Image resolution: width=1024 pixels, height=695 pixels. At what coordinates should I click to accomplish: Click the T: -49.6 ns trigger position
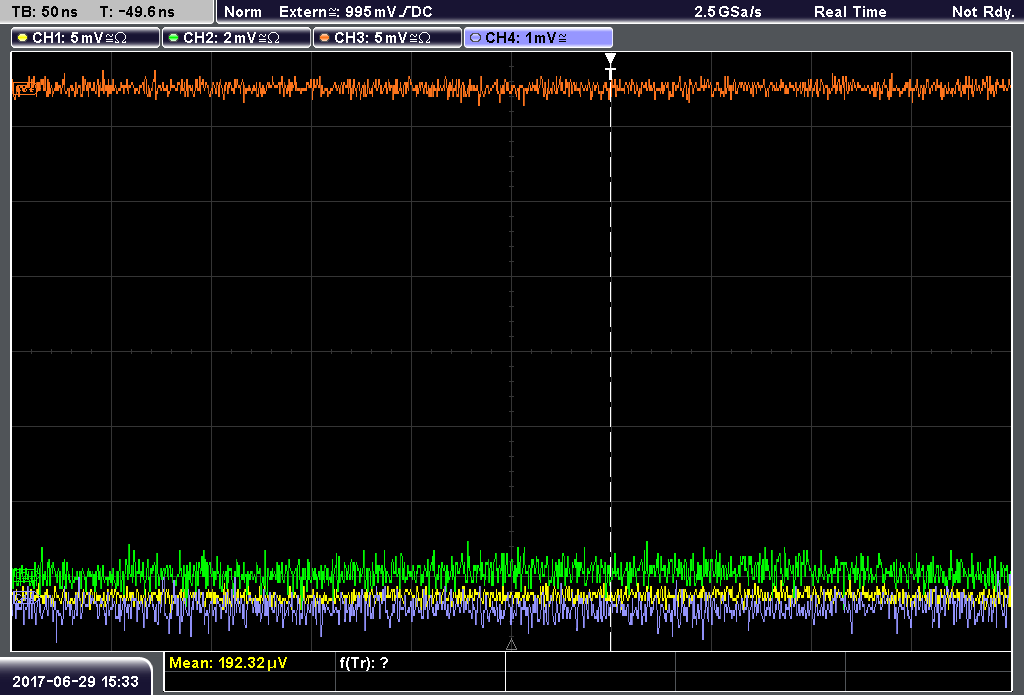pos(137,12)
